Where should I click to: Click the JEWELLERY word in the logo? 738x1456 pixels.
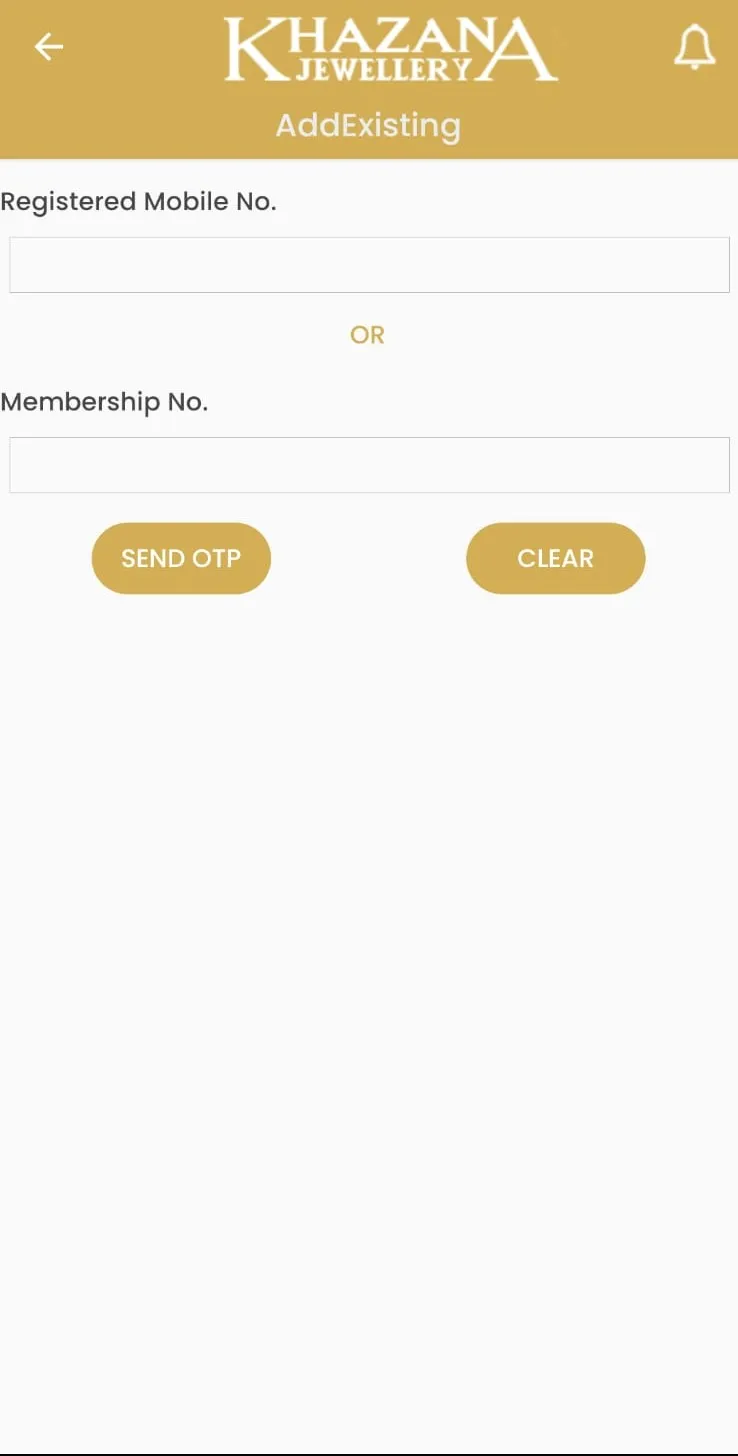[x=383, y=68]
